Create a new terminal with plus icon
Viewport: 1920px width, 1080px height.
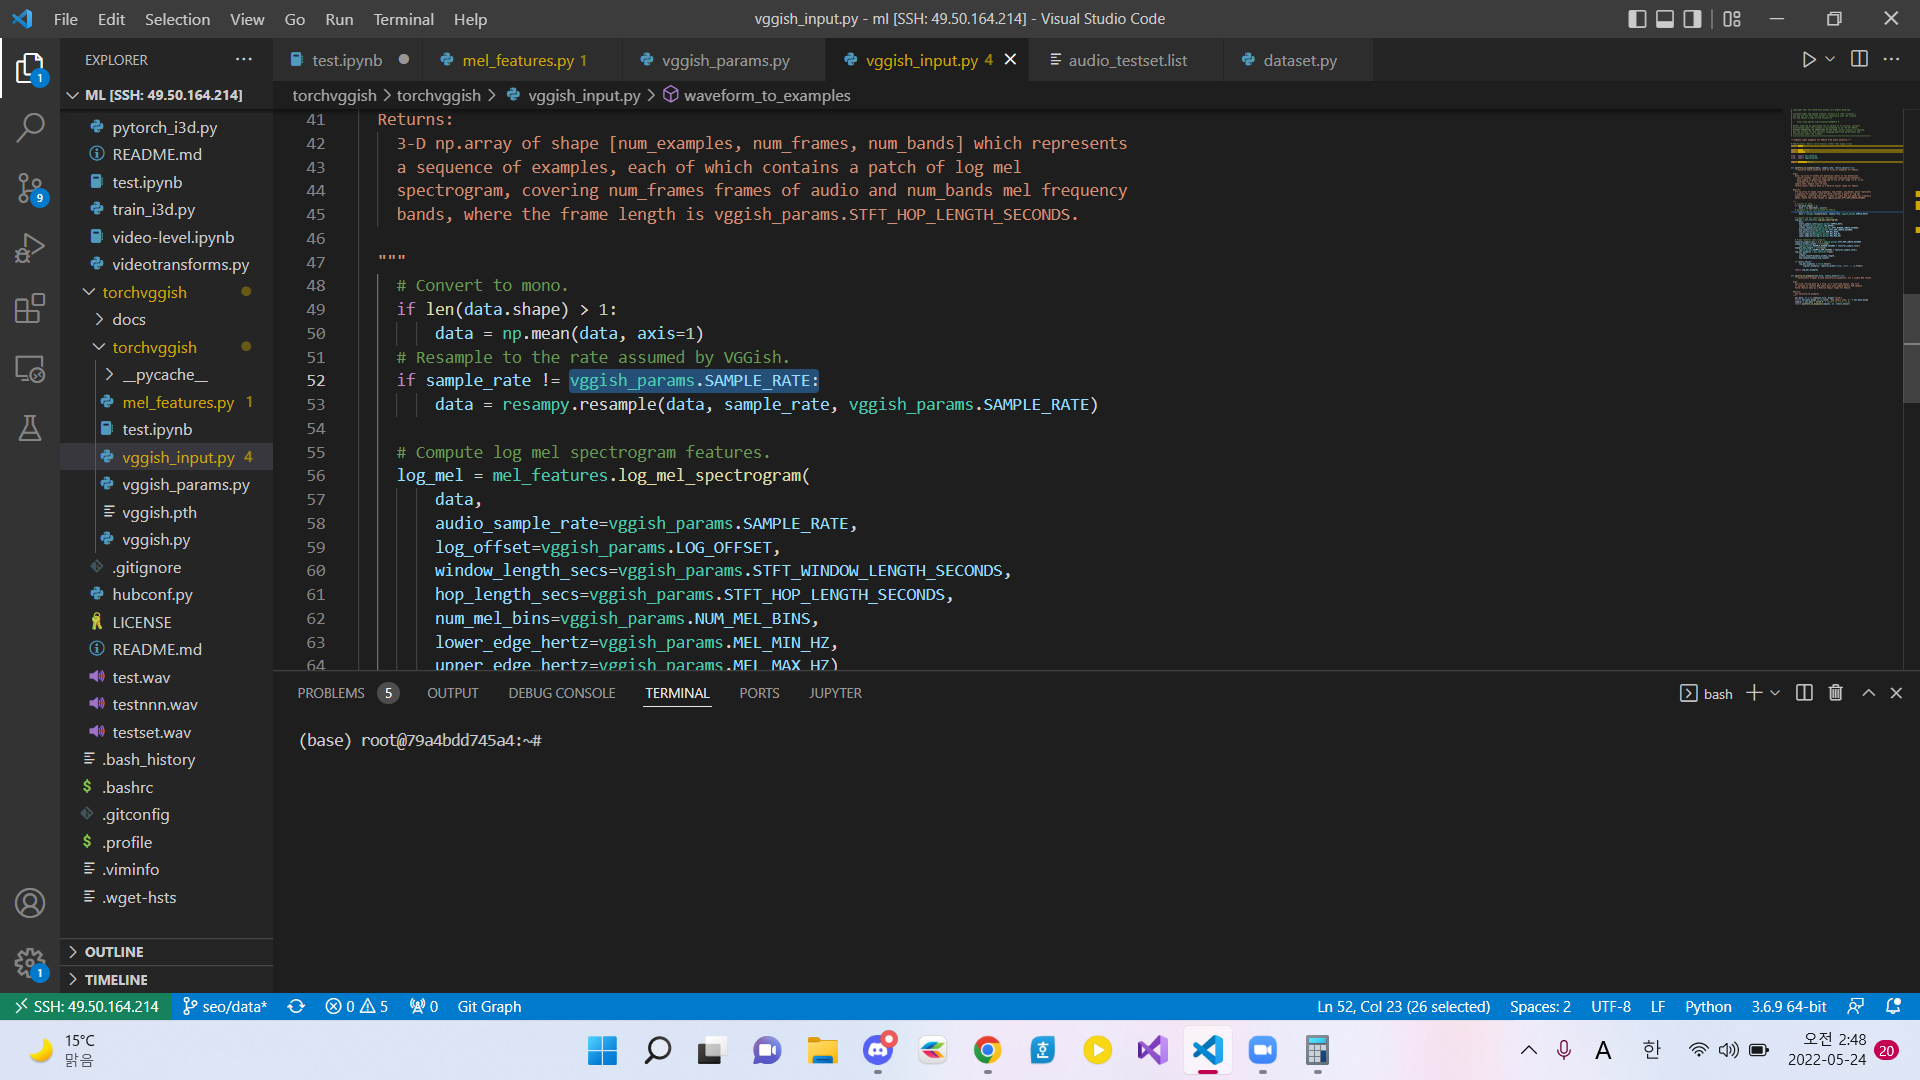1752,692
